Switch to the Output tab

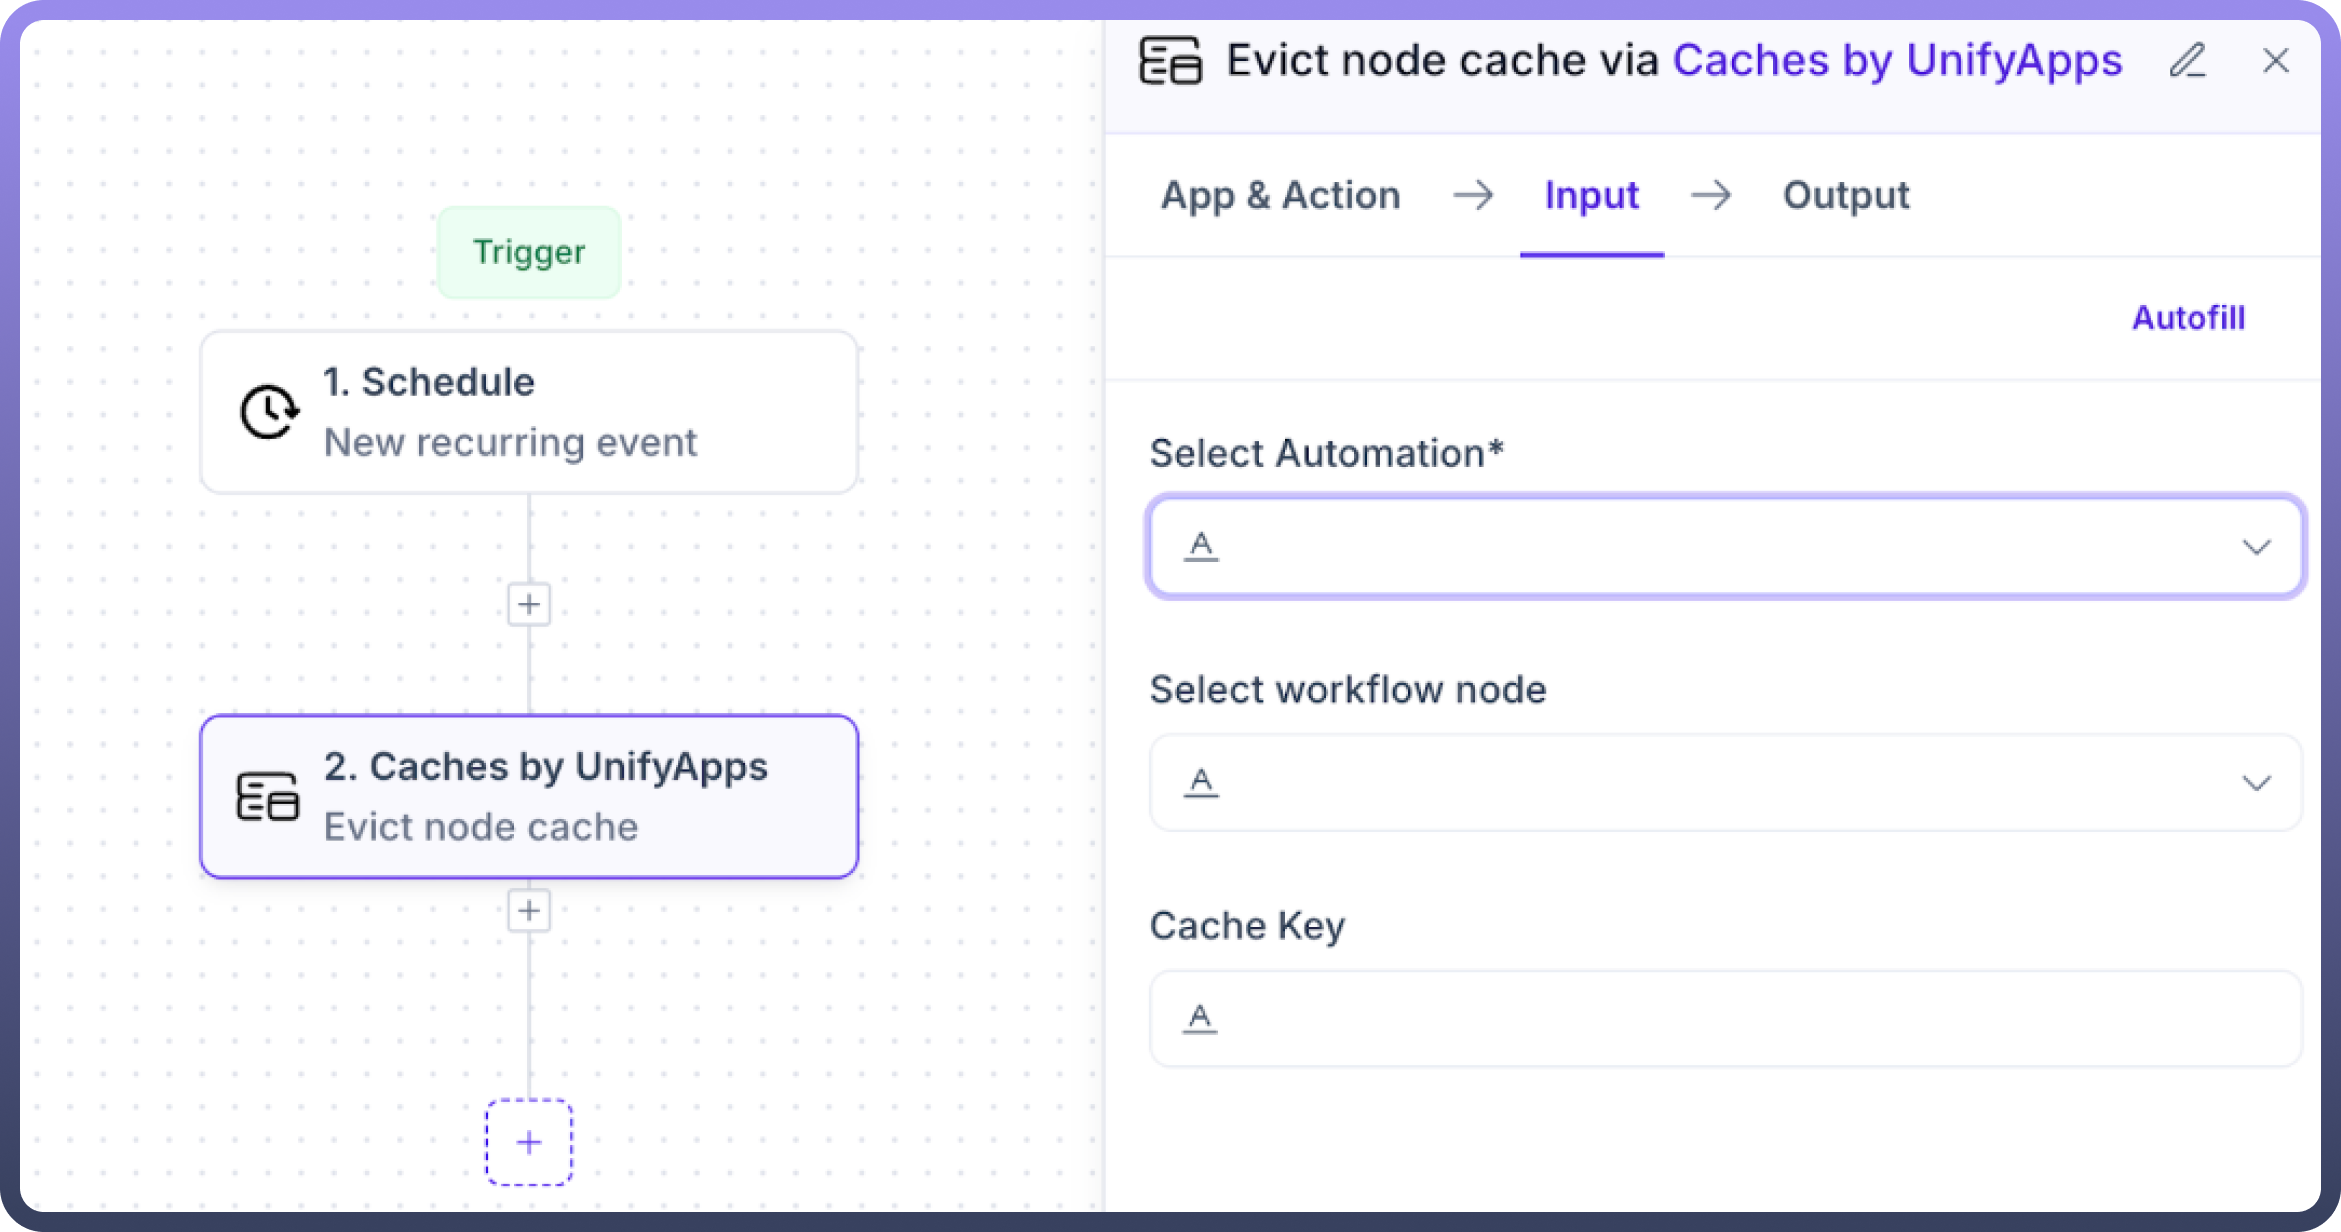1846,195
